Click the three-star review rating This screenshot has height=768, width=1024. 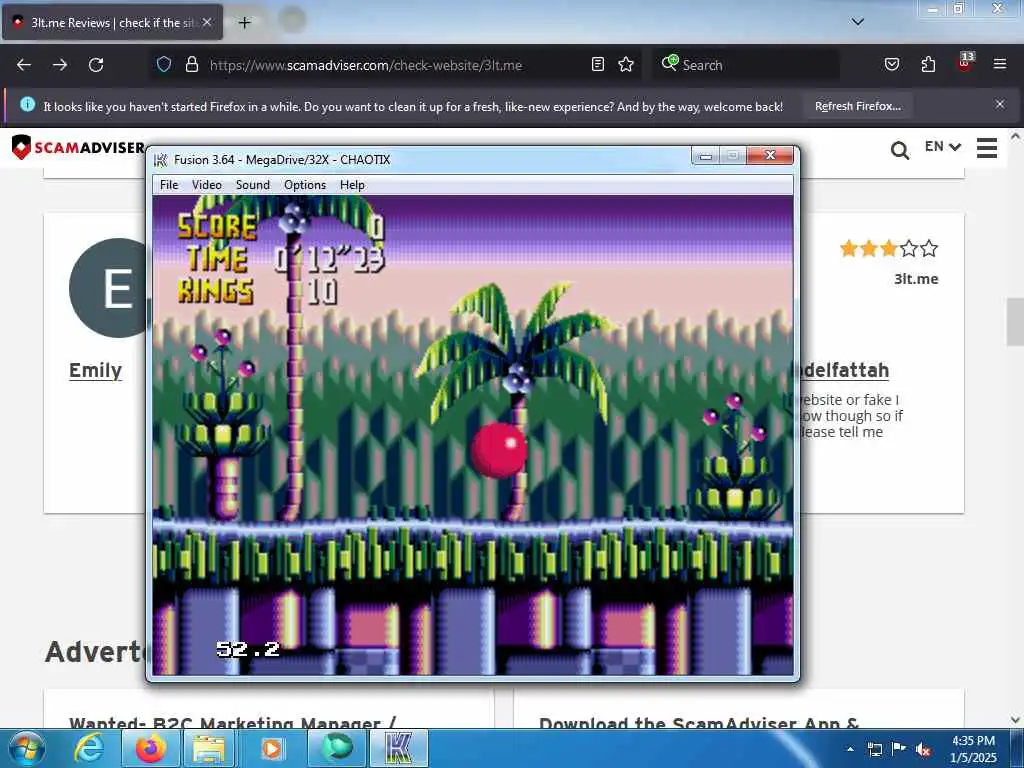coord(889,249)
